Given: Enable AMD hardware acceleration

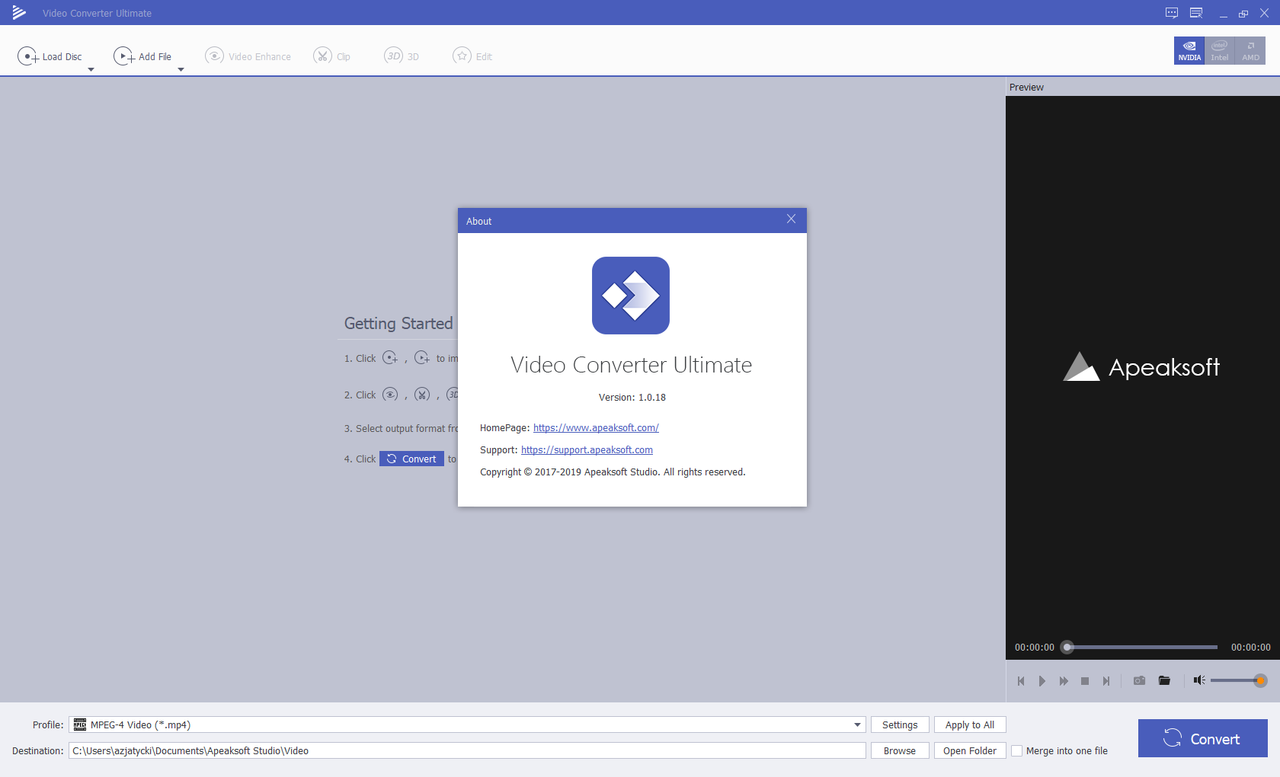Looking at the screenshot, I should [1250, 51].
